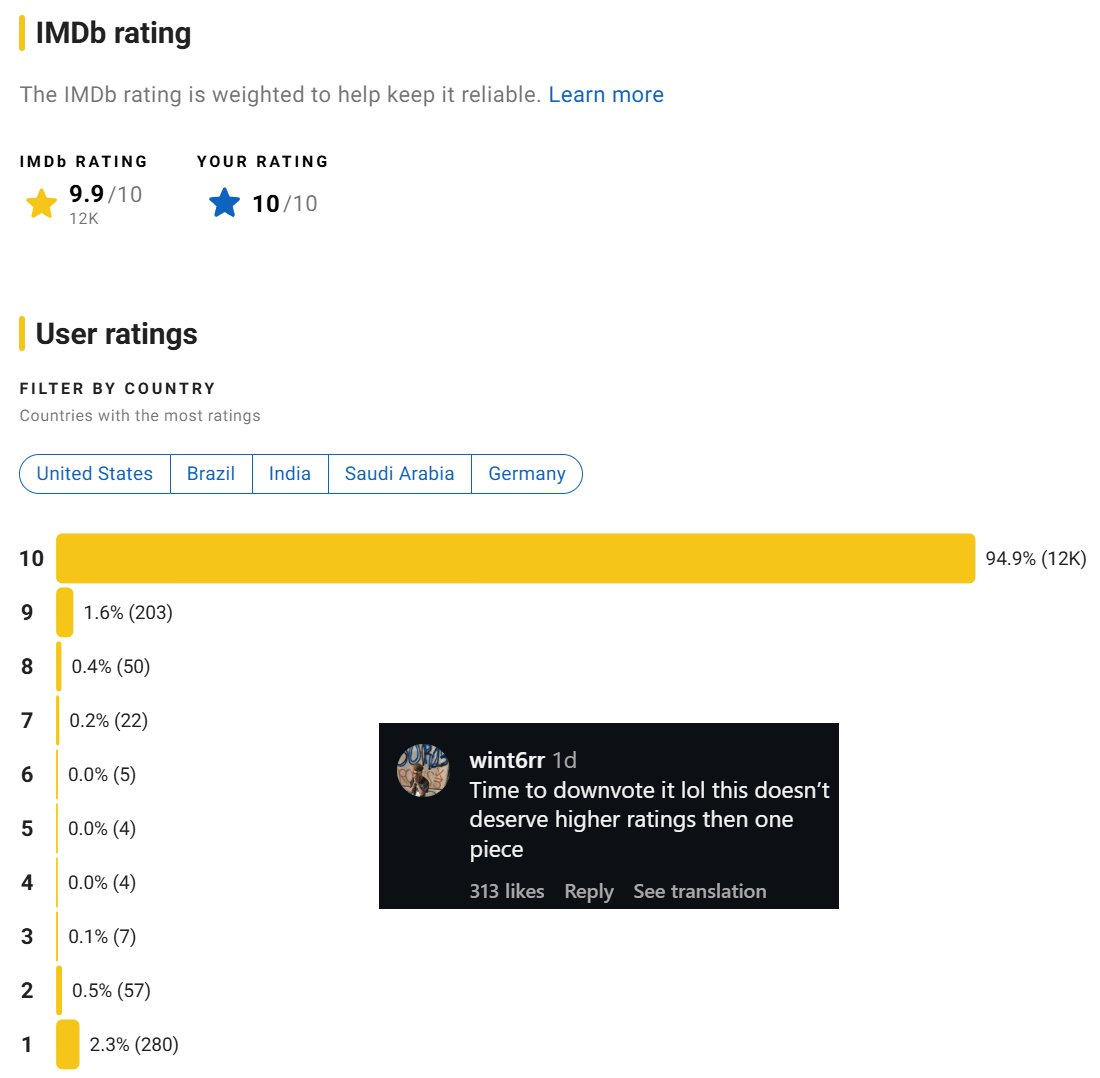Click the 1d comment timestamp
The height and width of the screenshot is (1078, 1100).
pyautogui.click(x=564, y=760)
